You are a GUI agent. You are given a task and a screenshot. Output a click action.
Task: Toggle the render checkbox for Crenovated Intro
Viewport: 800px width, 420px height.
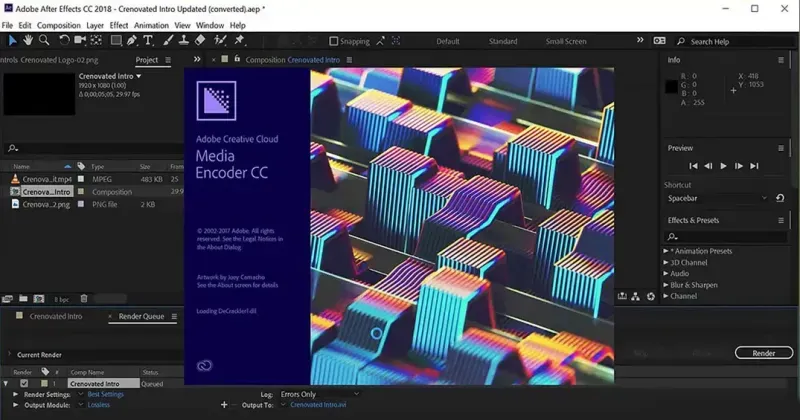pos(24,383)
